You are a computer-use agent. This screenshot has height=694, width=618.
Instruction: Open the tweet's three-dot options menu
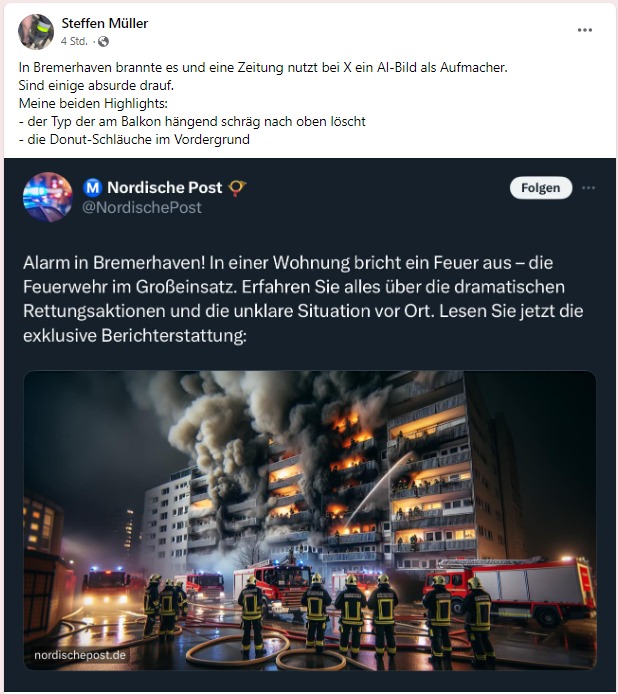pyautogui.click(x=588, y=188)
